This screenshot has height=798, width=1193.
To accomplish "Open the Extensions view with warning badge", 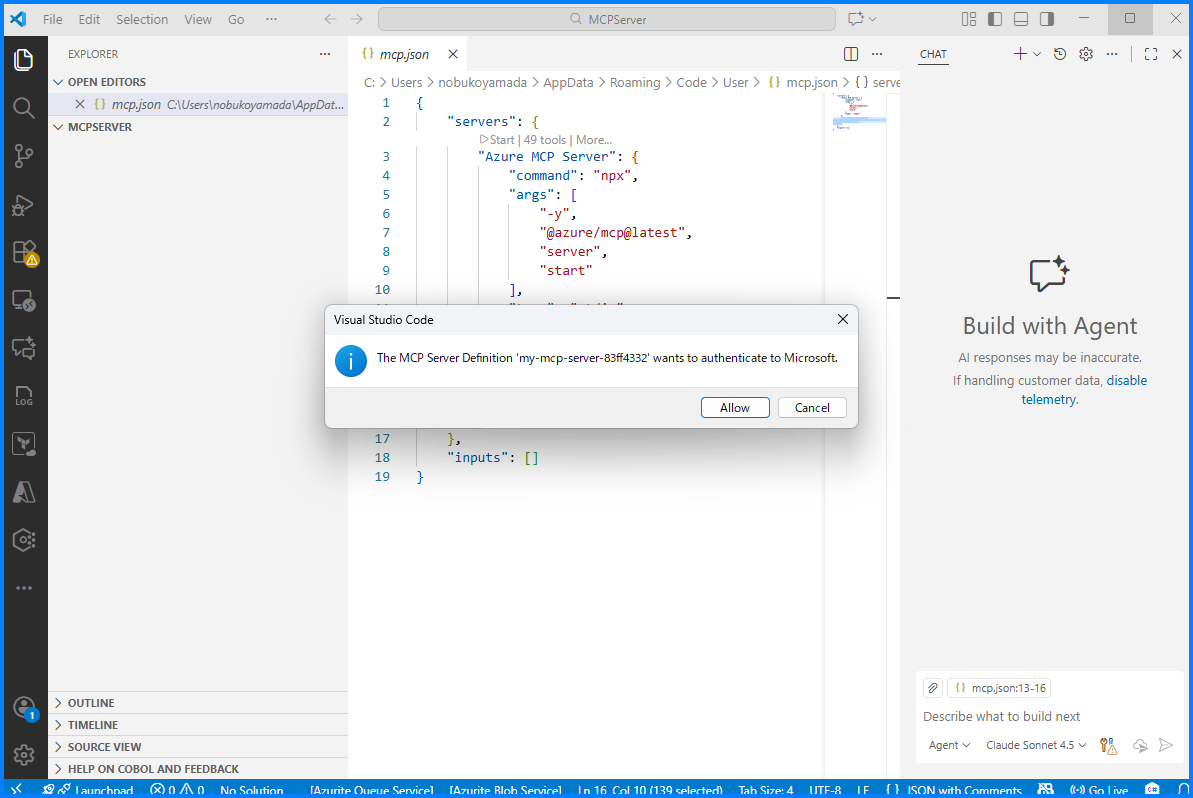I will pos(24,253).
